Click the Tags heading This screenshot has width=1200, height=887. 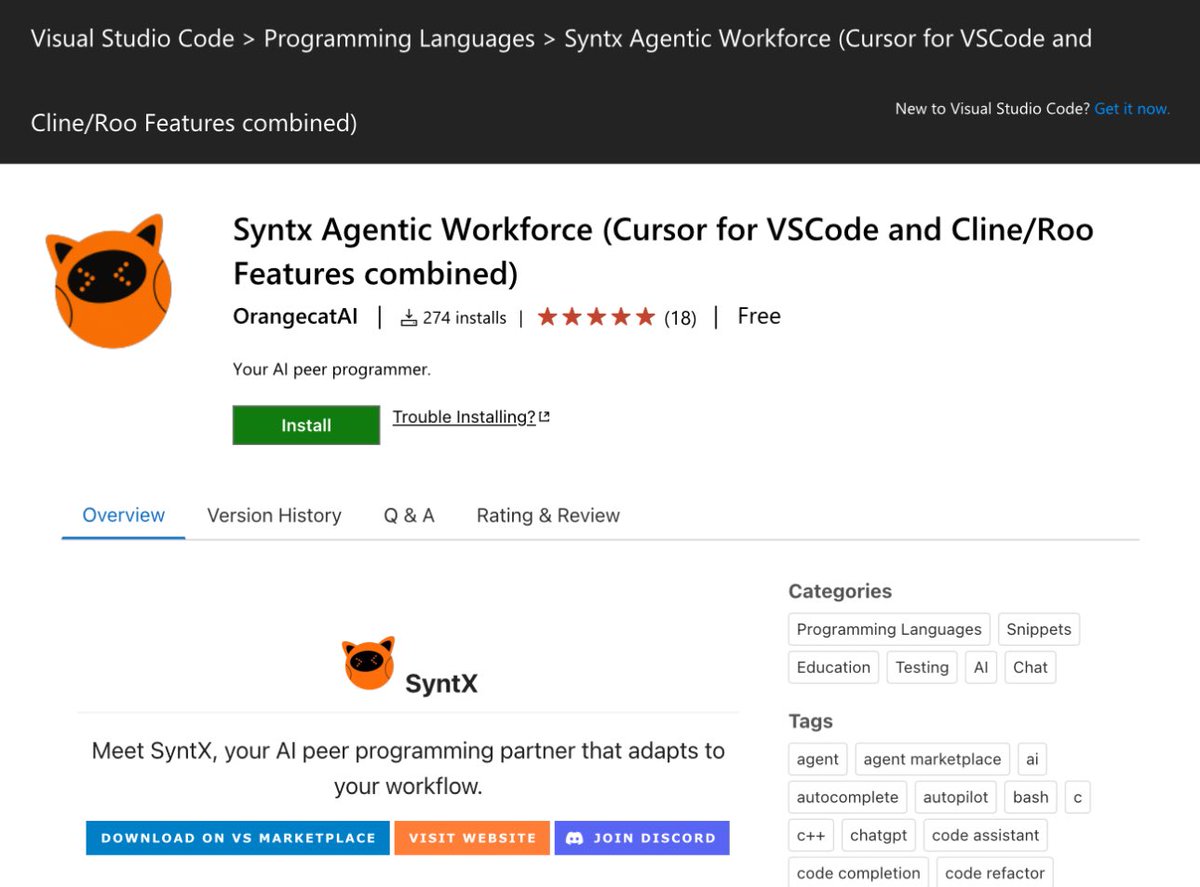[811, 721]
